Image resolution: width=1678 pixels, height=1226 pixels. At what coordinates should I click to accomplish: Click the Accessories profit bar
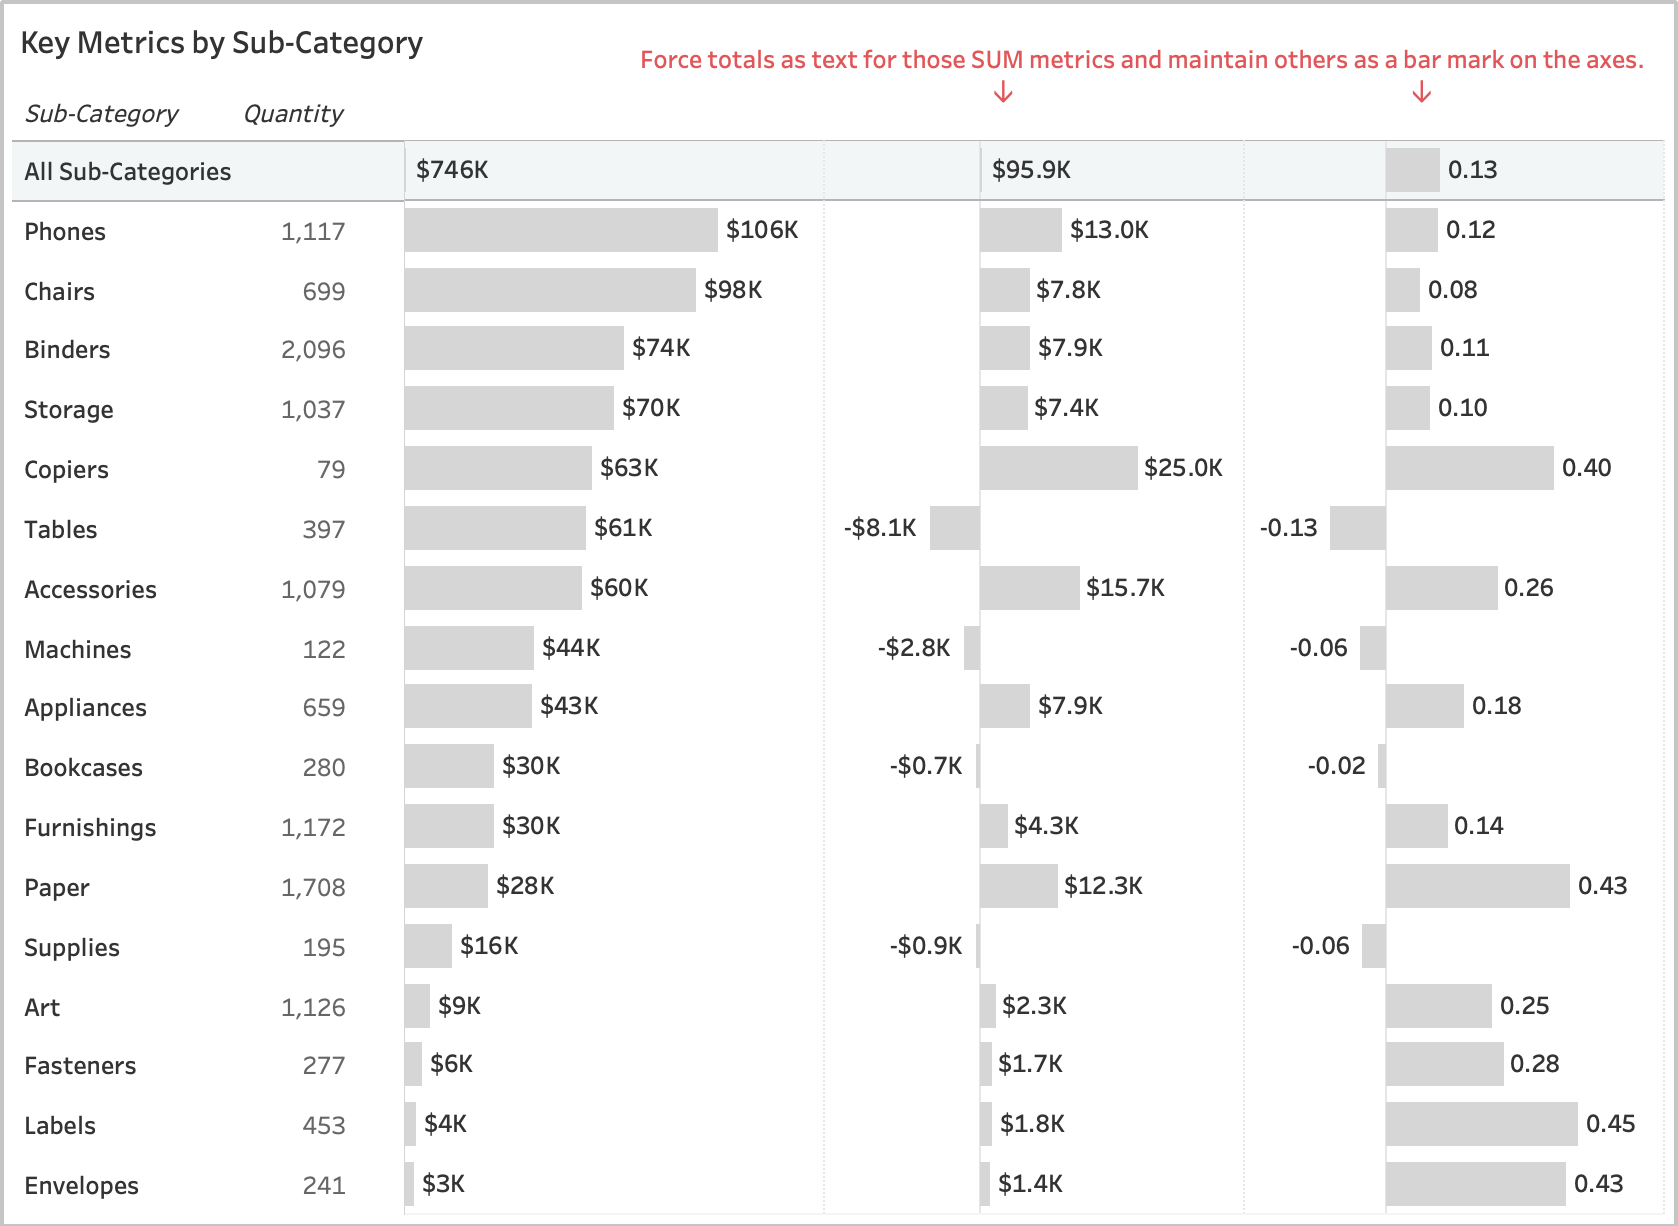point(1029,588)
